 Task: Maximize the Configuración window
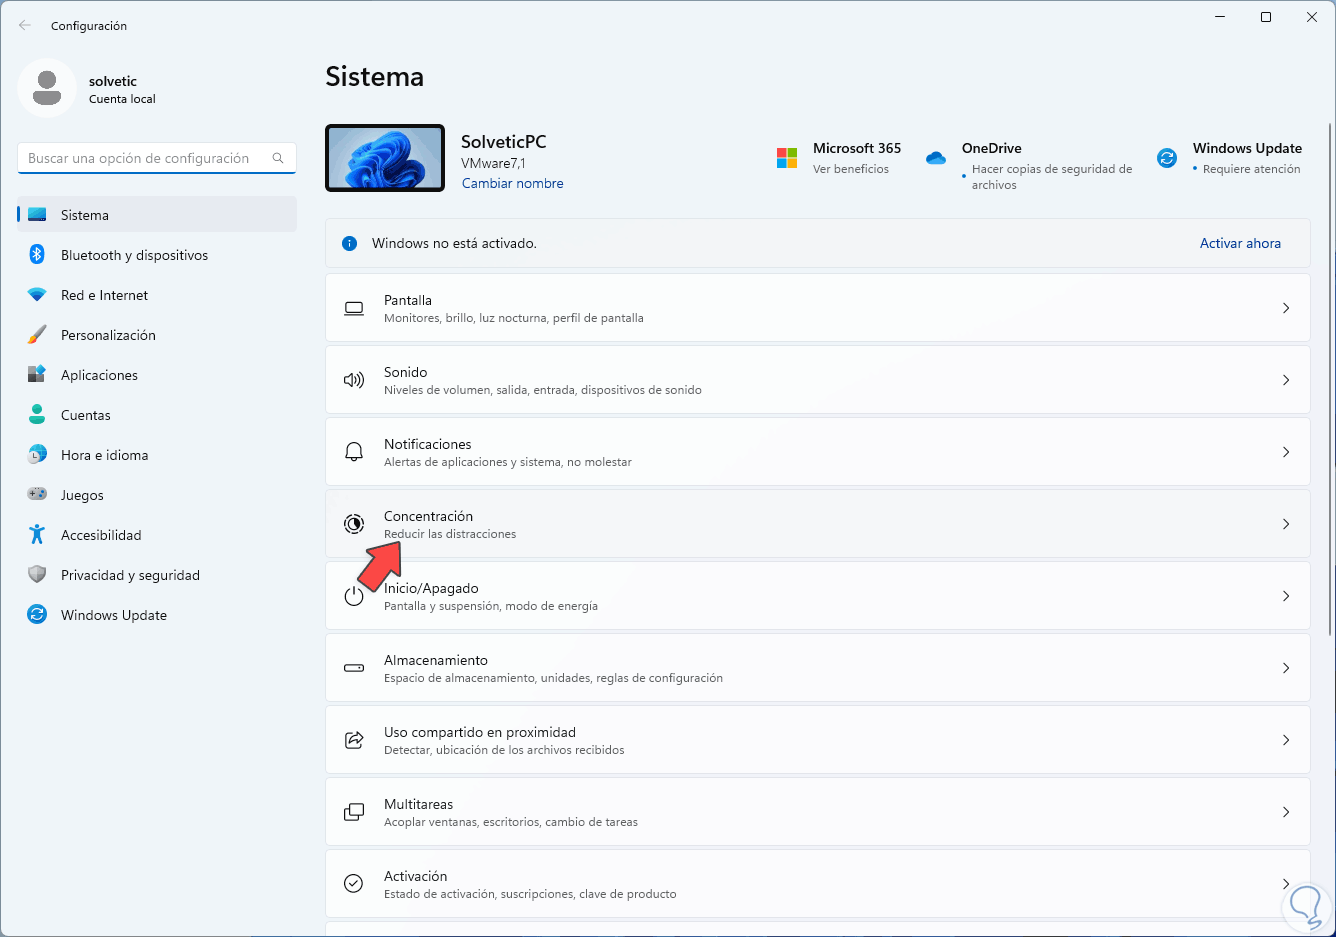[1266, 17]
